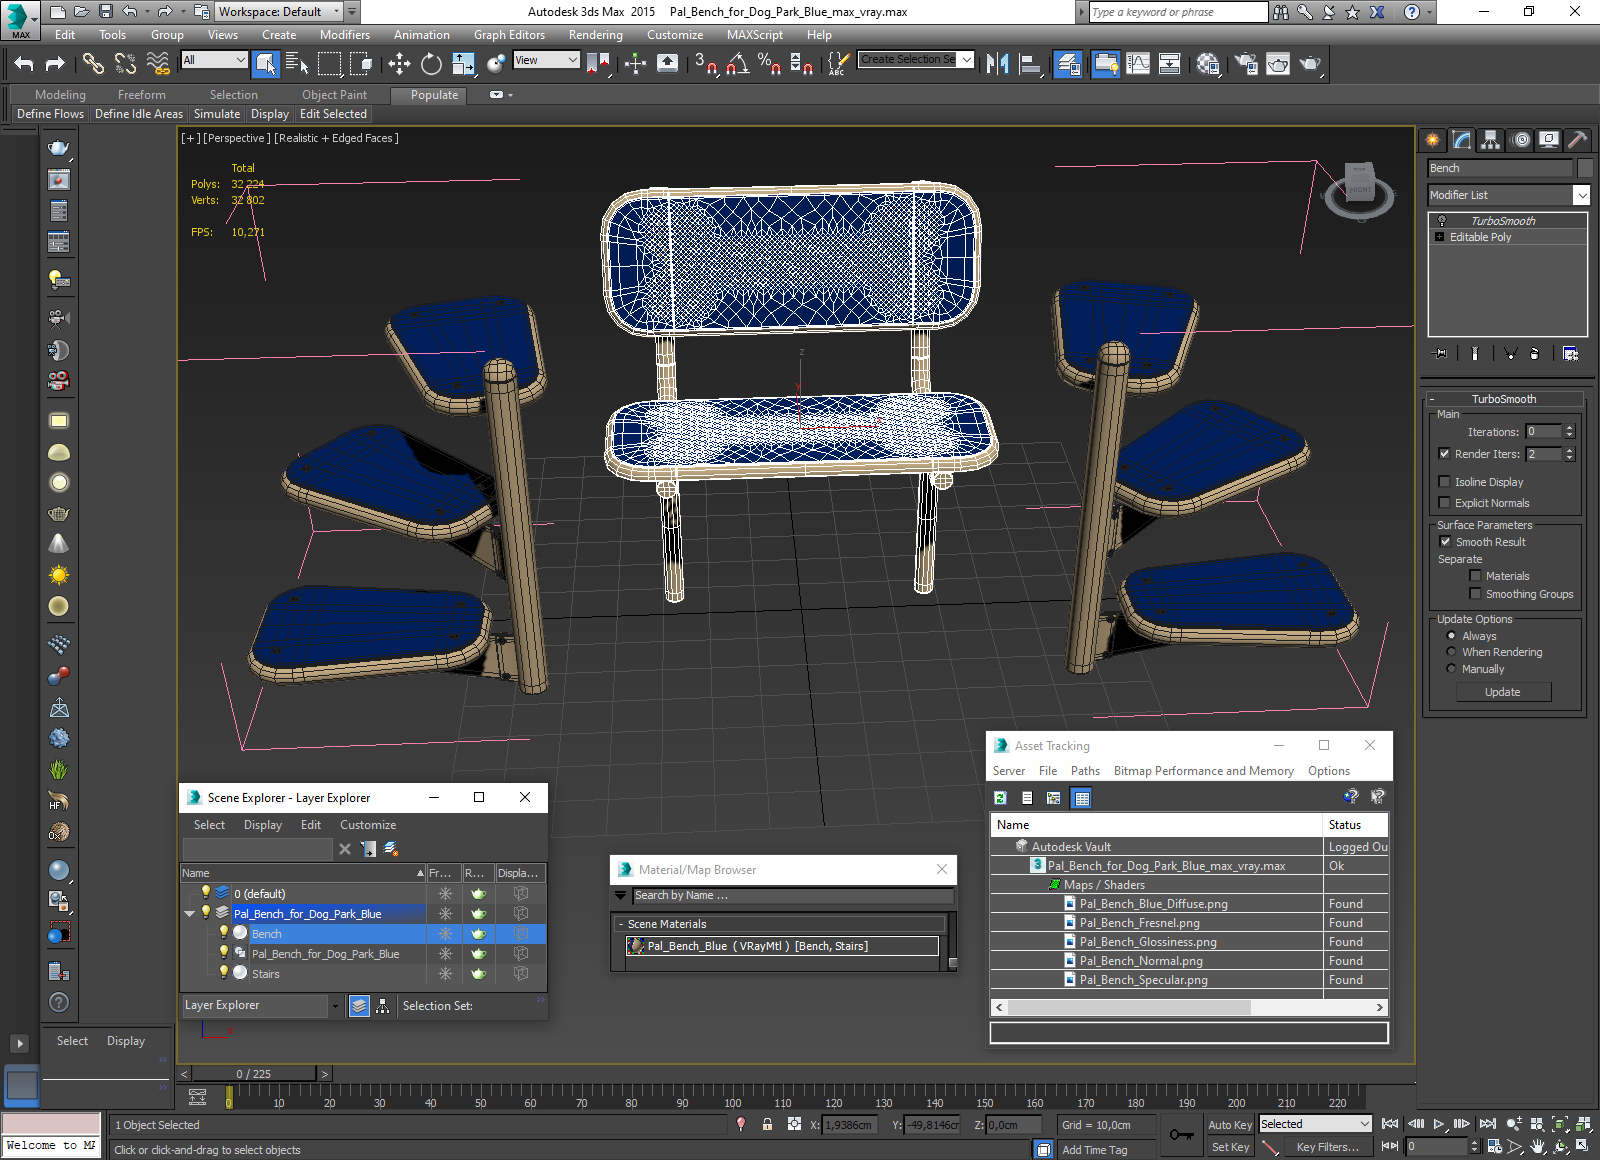
Task: Click the 0 / 225 time slider
Action: [x=255, y=1074]
